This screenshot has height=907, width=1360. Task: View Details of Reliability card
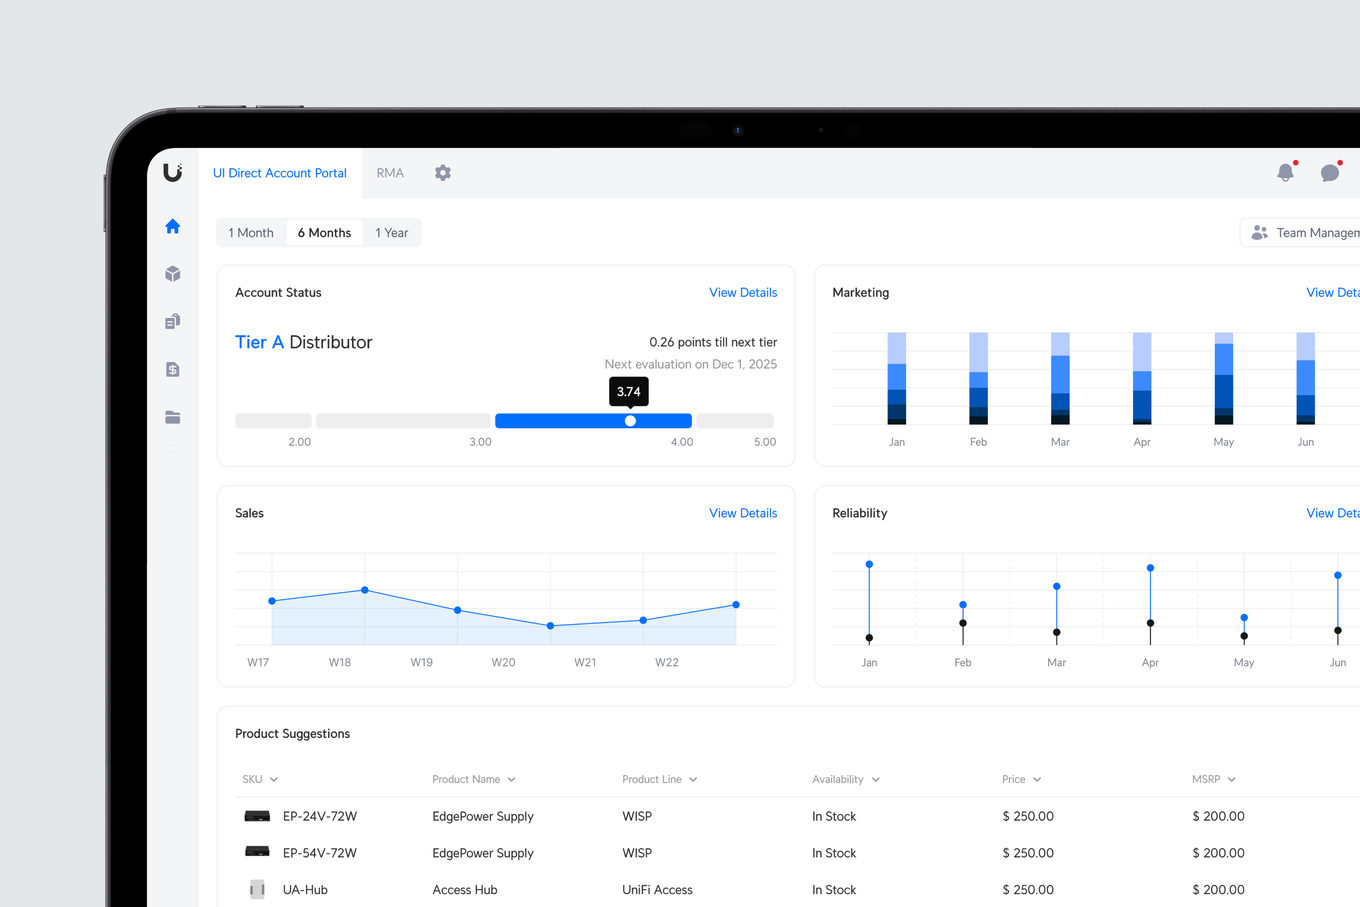[x=1333, y=513]
